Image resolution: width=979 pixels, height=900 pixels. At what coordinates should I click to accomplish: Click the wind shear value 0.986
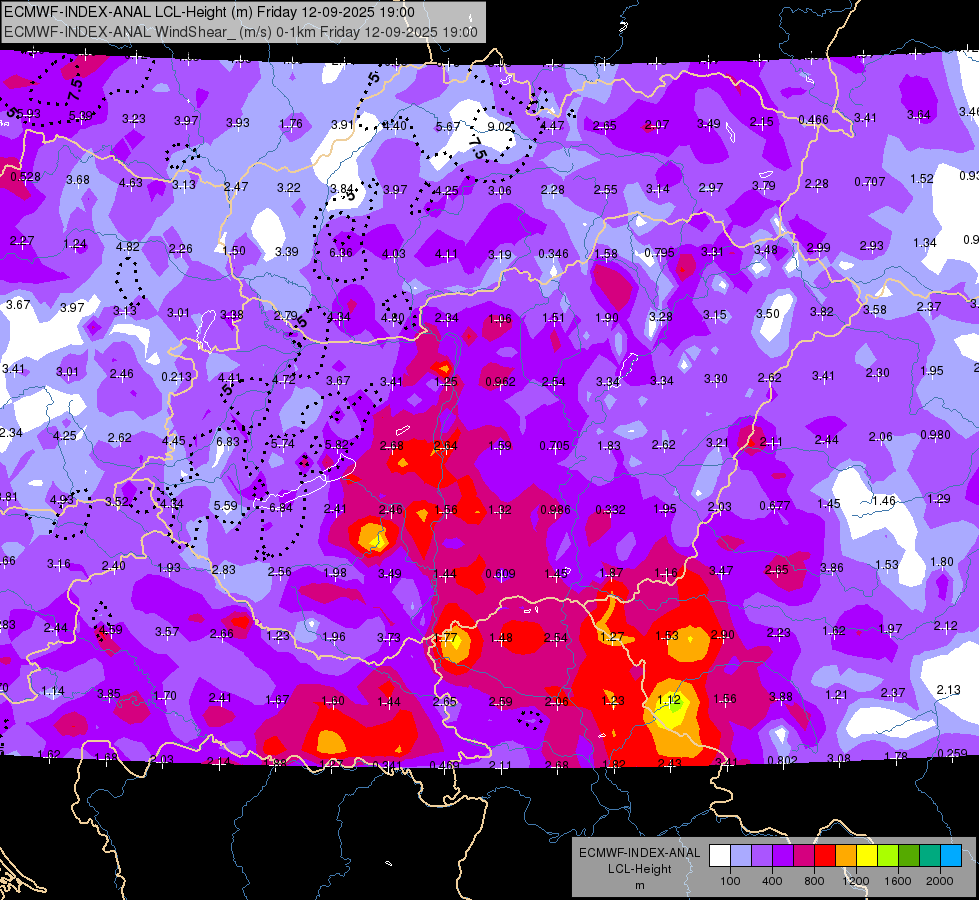pos(555,509)
